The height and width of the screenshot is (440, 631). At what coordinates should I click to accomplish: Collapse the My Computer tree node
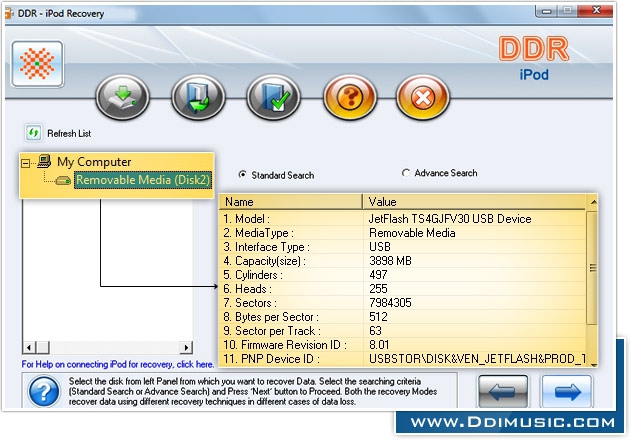click(x=25, y=163)
